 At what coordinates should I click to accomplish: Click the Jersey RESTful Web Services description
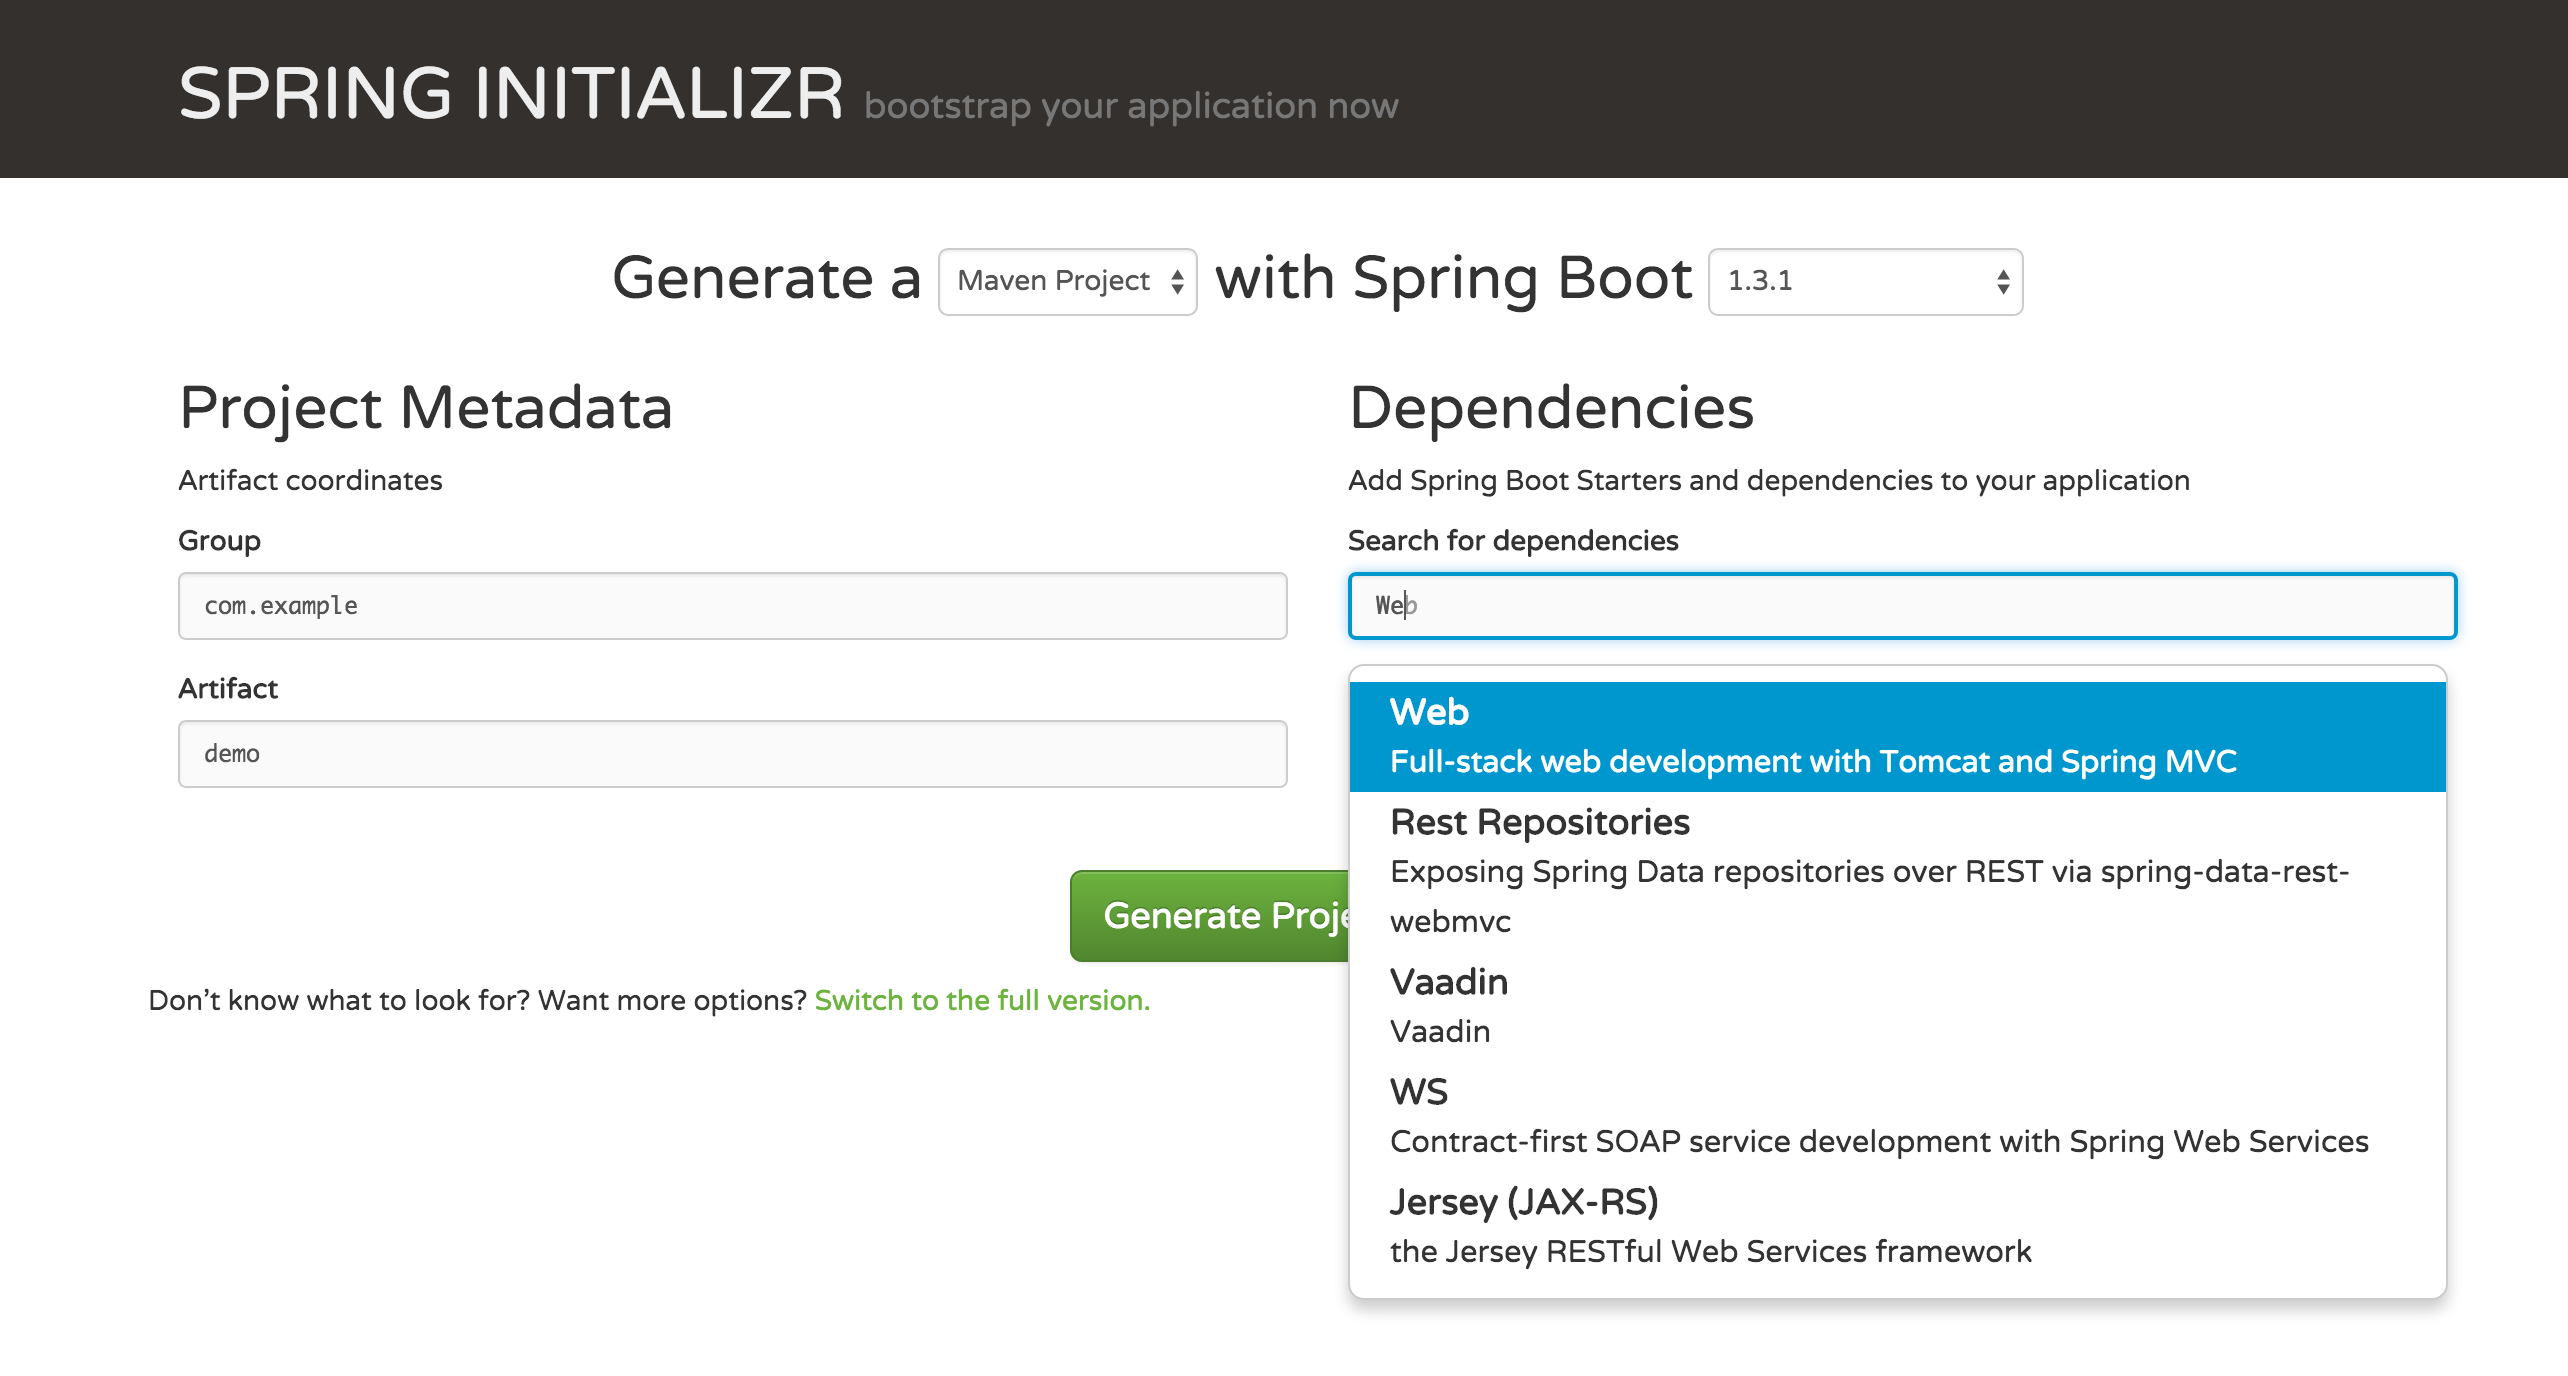pos(1710,1252)
